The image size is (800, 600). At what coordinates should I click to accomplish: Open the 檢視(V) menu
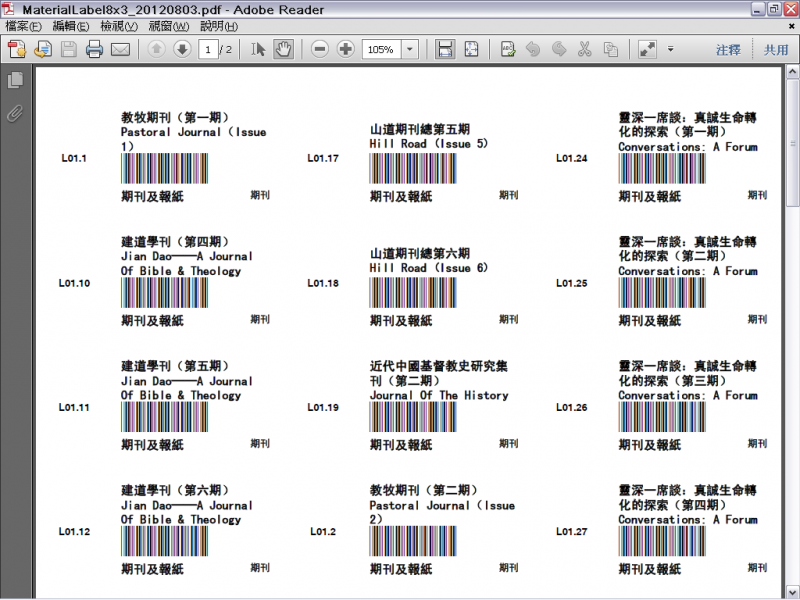pyautogui.click(x=119, y=26)
